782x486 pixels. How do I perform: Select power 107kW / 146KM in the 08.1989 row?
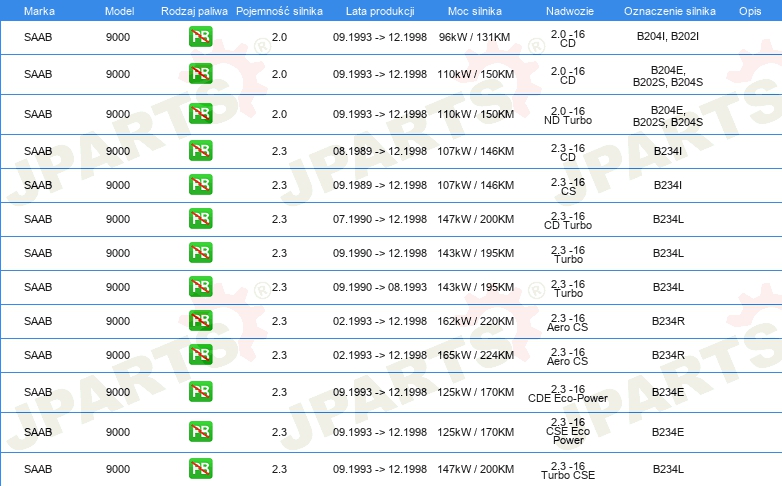click(x=475, y=151)
